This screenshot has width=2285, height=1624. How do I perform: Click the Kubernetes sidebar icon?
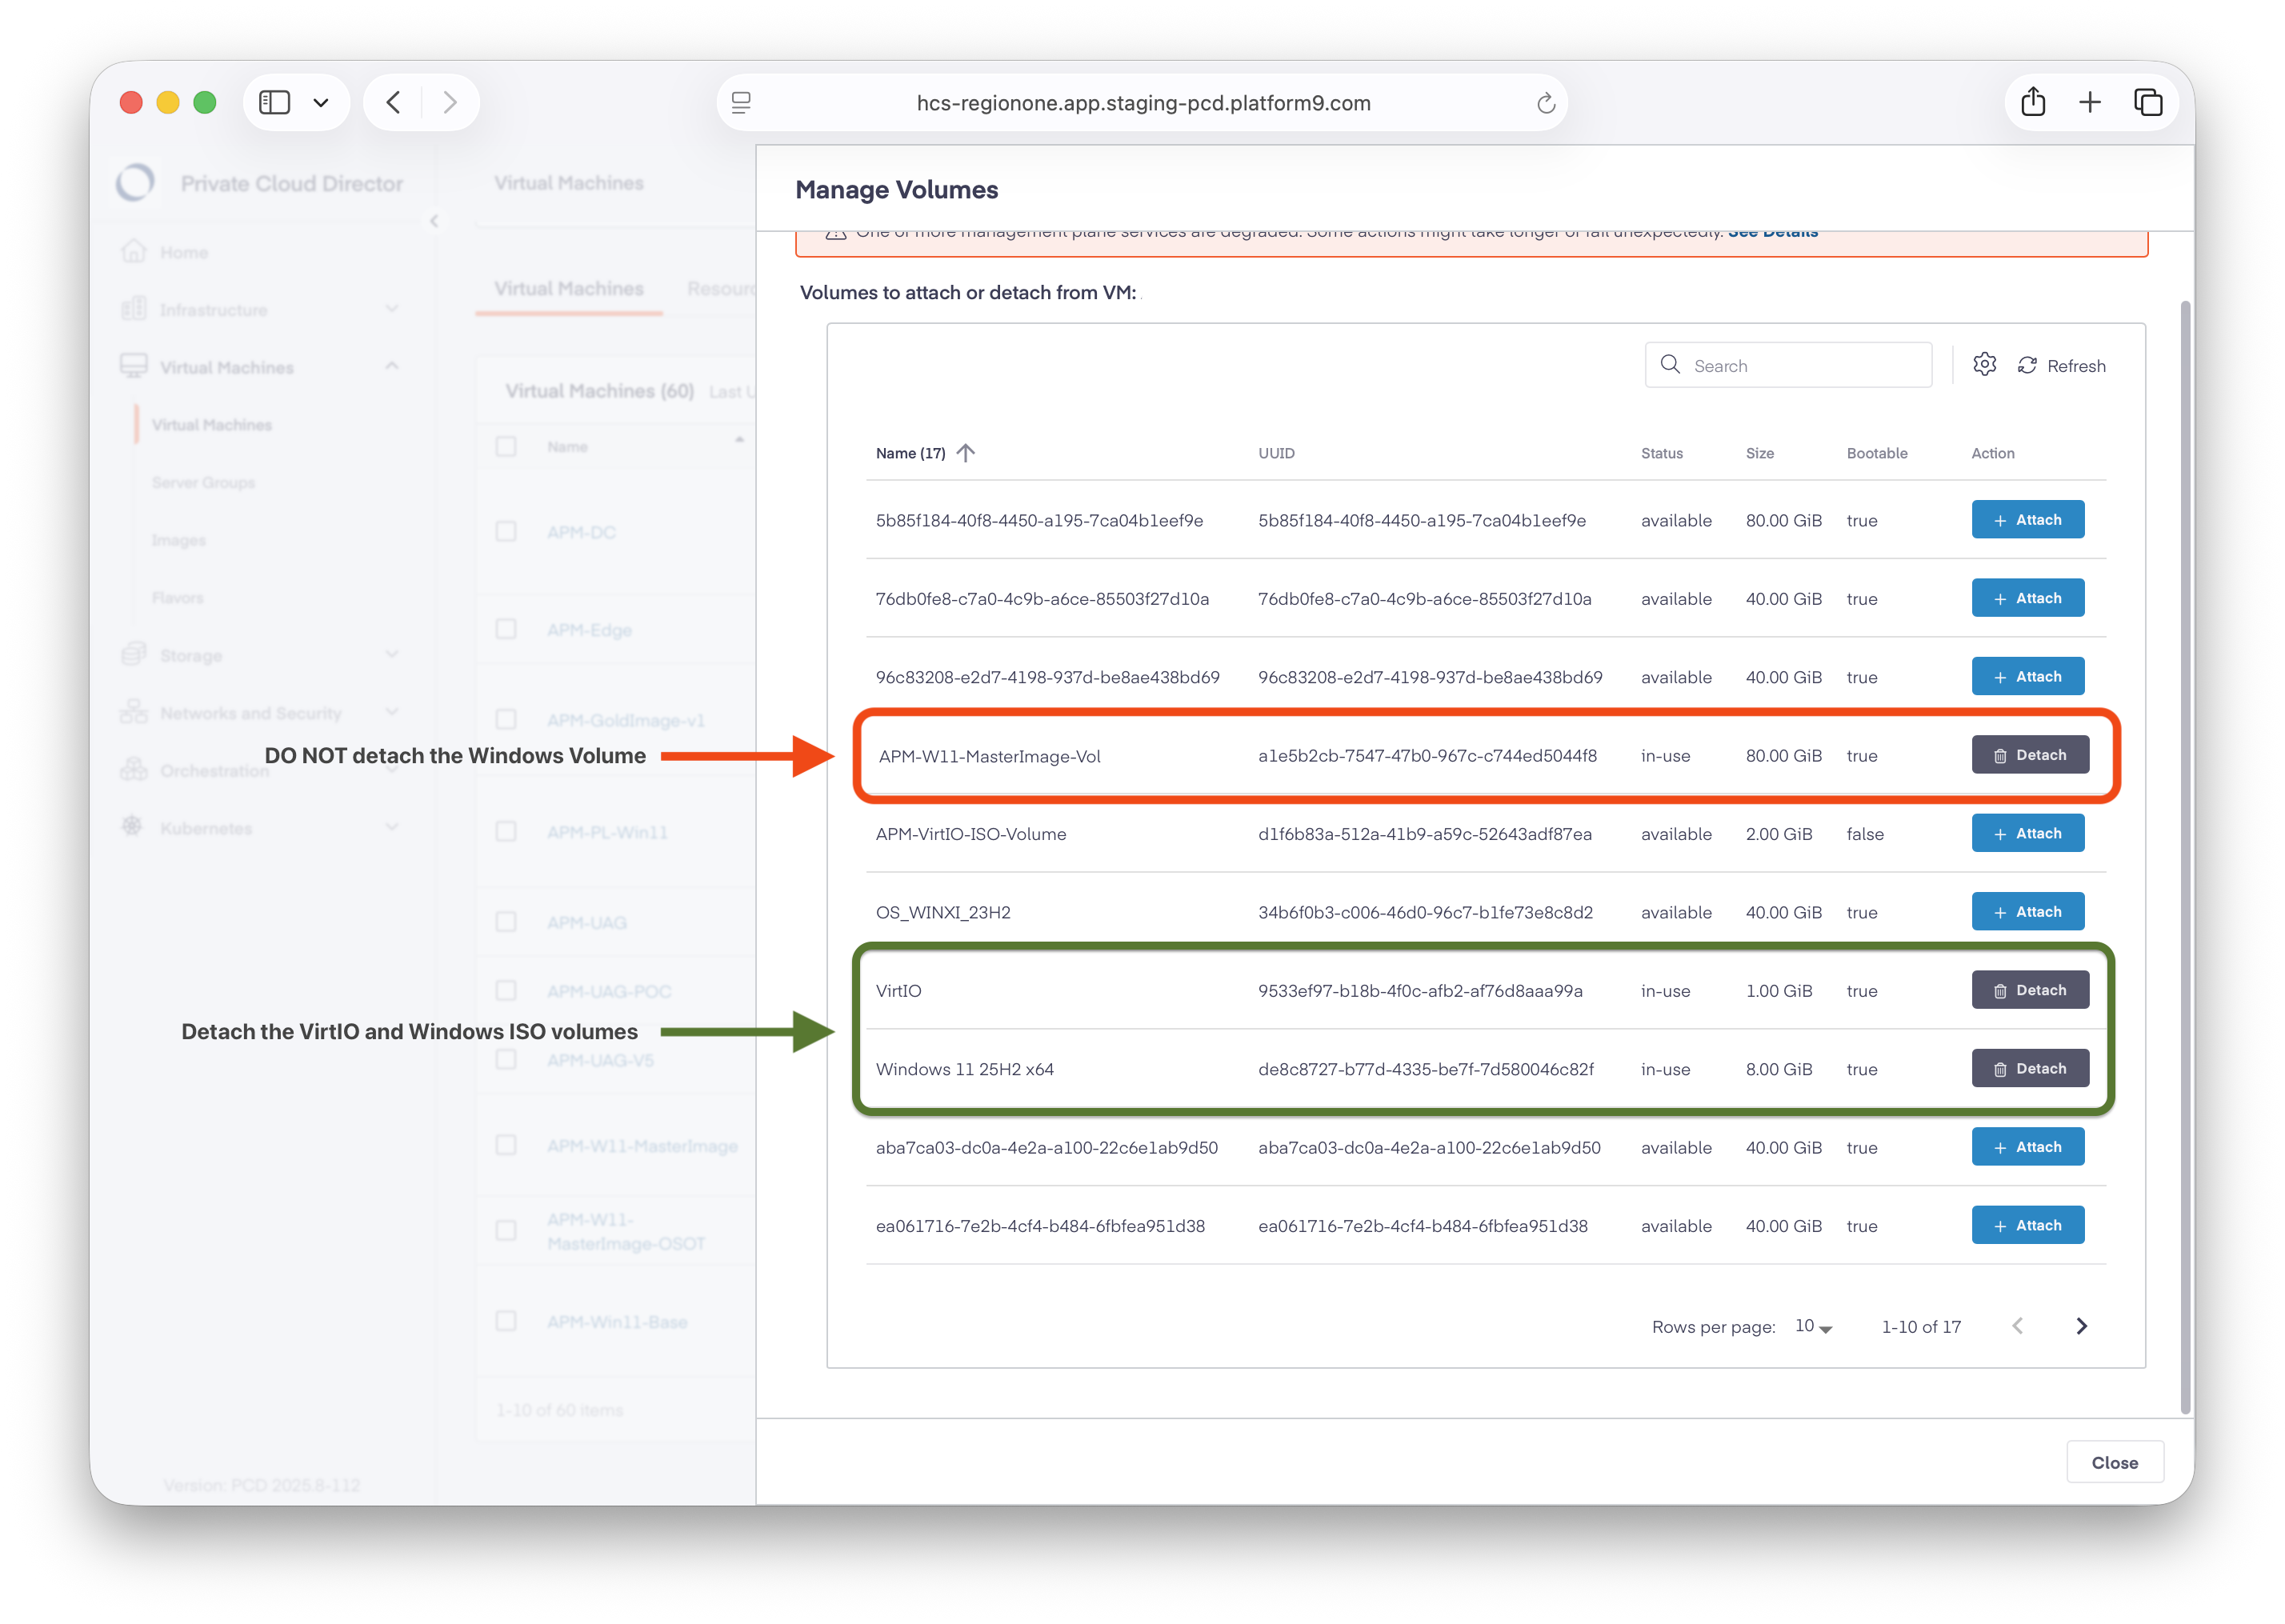(x=132, y=827)
